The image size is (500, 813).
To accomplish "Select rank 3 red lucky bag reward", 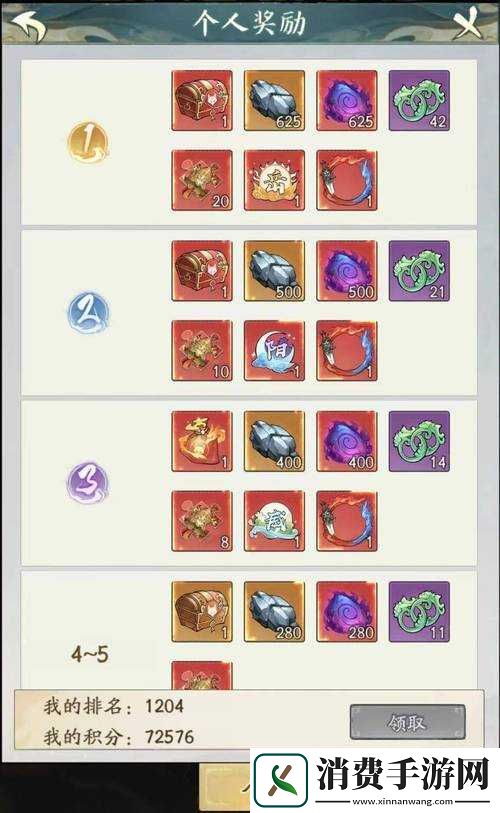I will [x=202, y=441].
